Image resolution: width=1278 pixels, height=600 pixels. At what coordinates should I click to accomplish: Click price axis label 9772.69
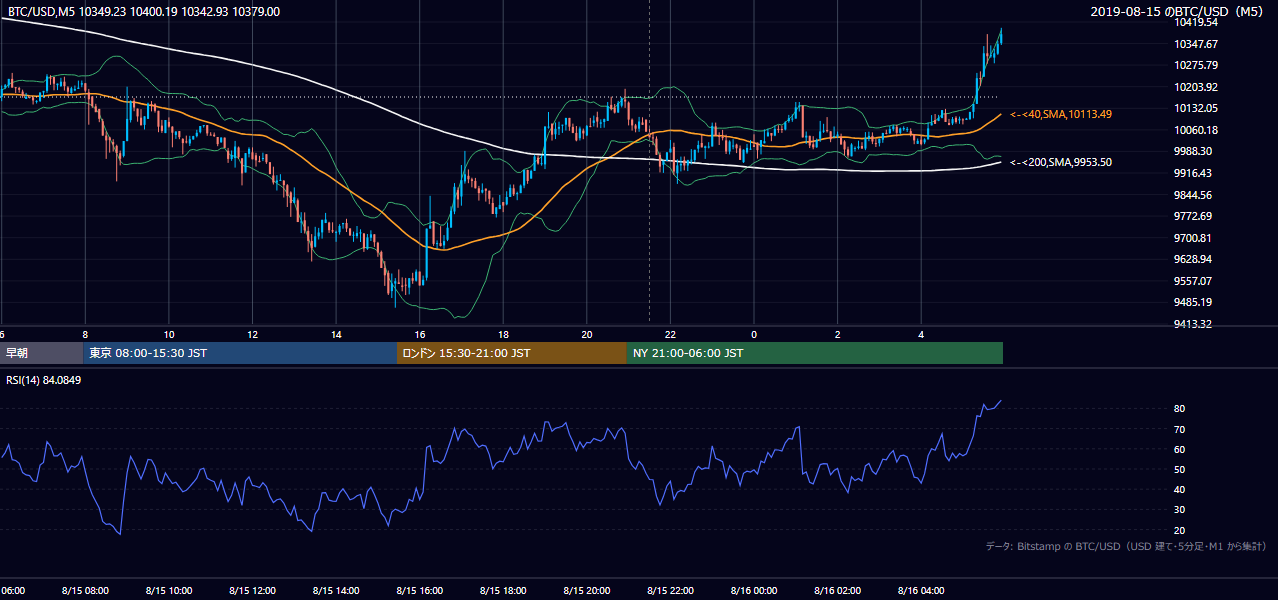click(1192, 216)
